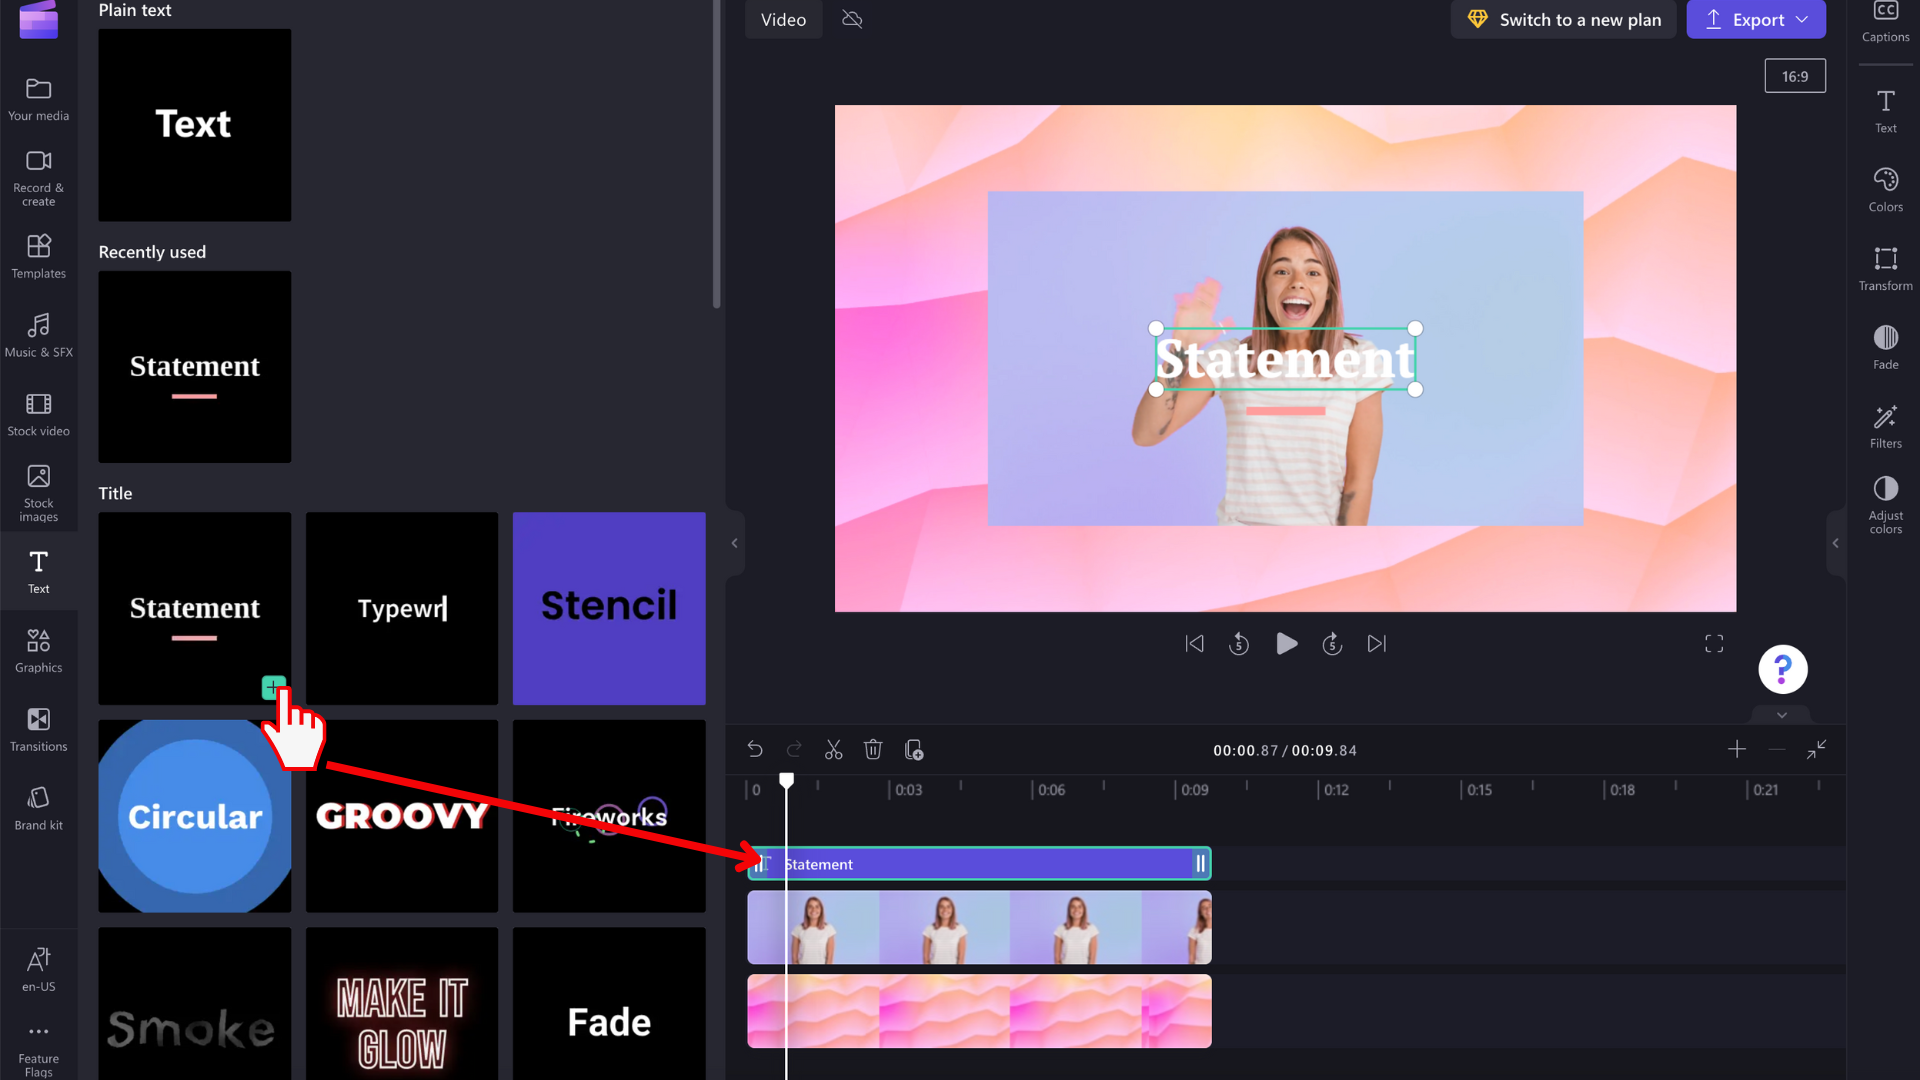The width and height of the screenshot is (1920, 1080).
Task: Click the Statement text thumbnail in timeline
Action: pos(978,864)
